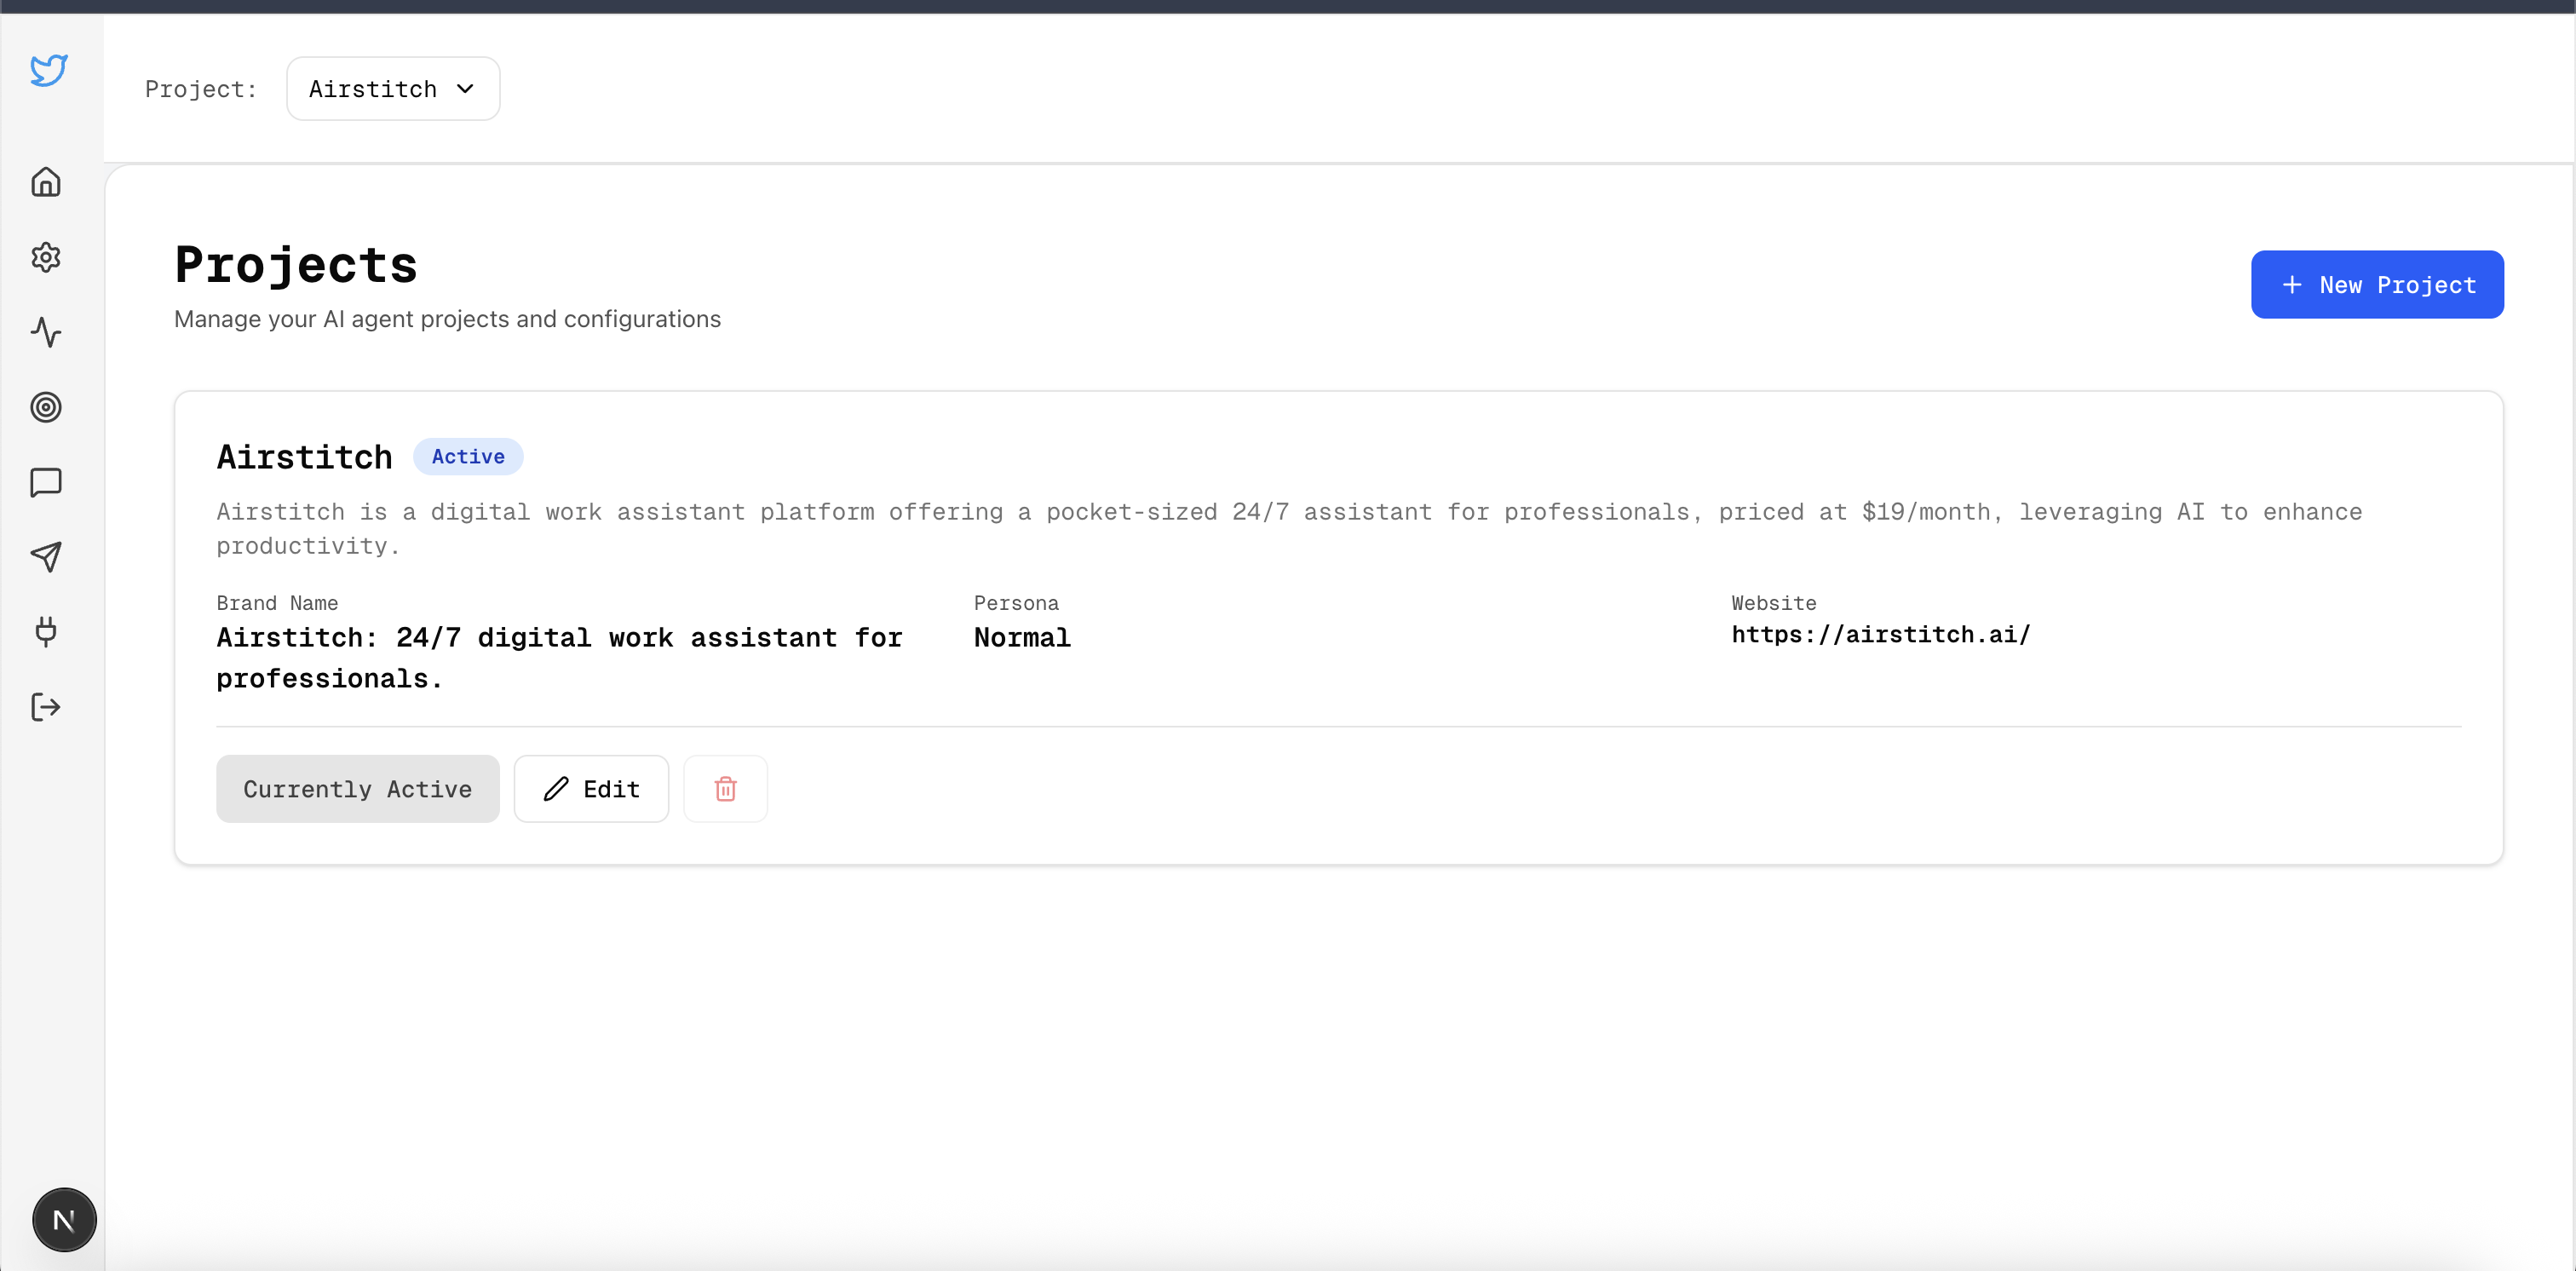2576x1271 pixels.
Task: Click the Edit button for Airstitch
Action: (x=591, y=789)
